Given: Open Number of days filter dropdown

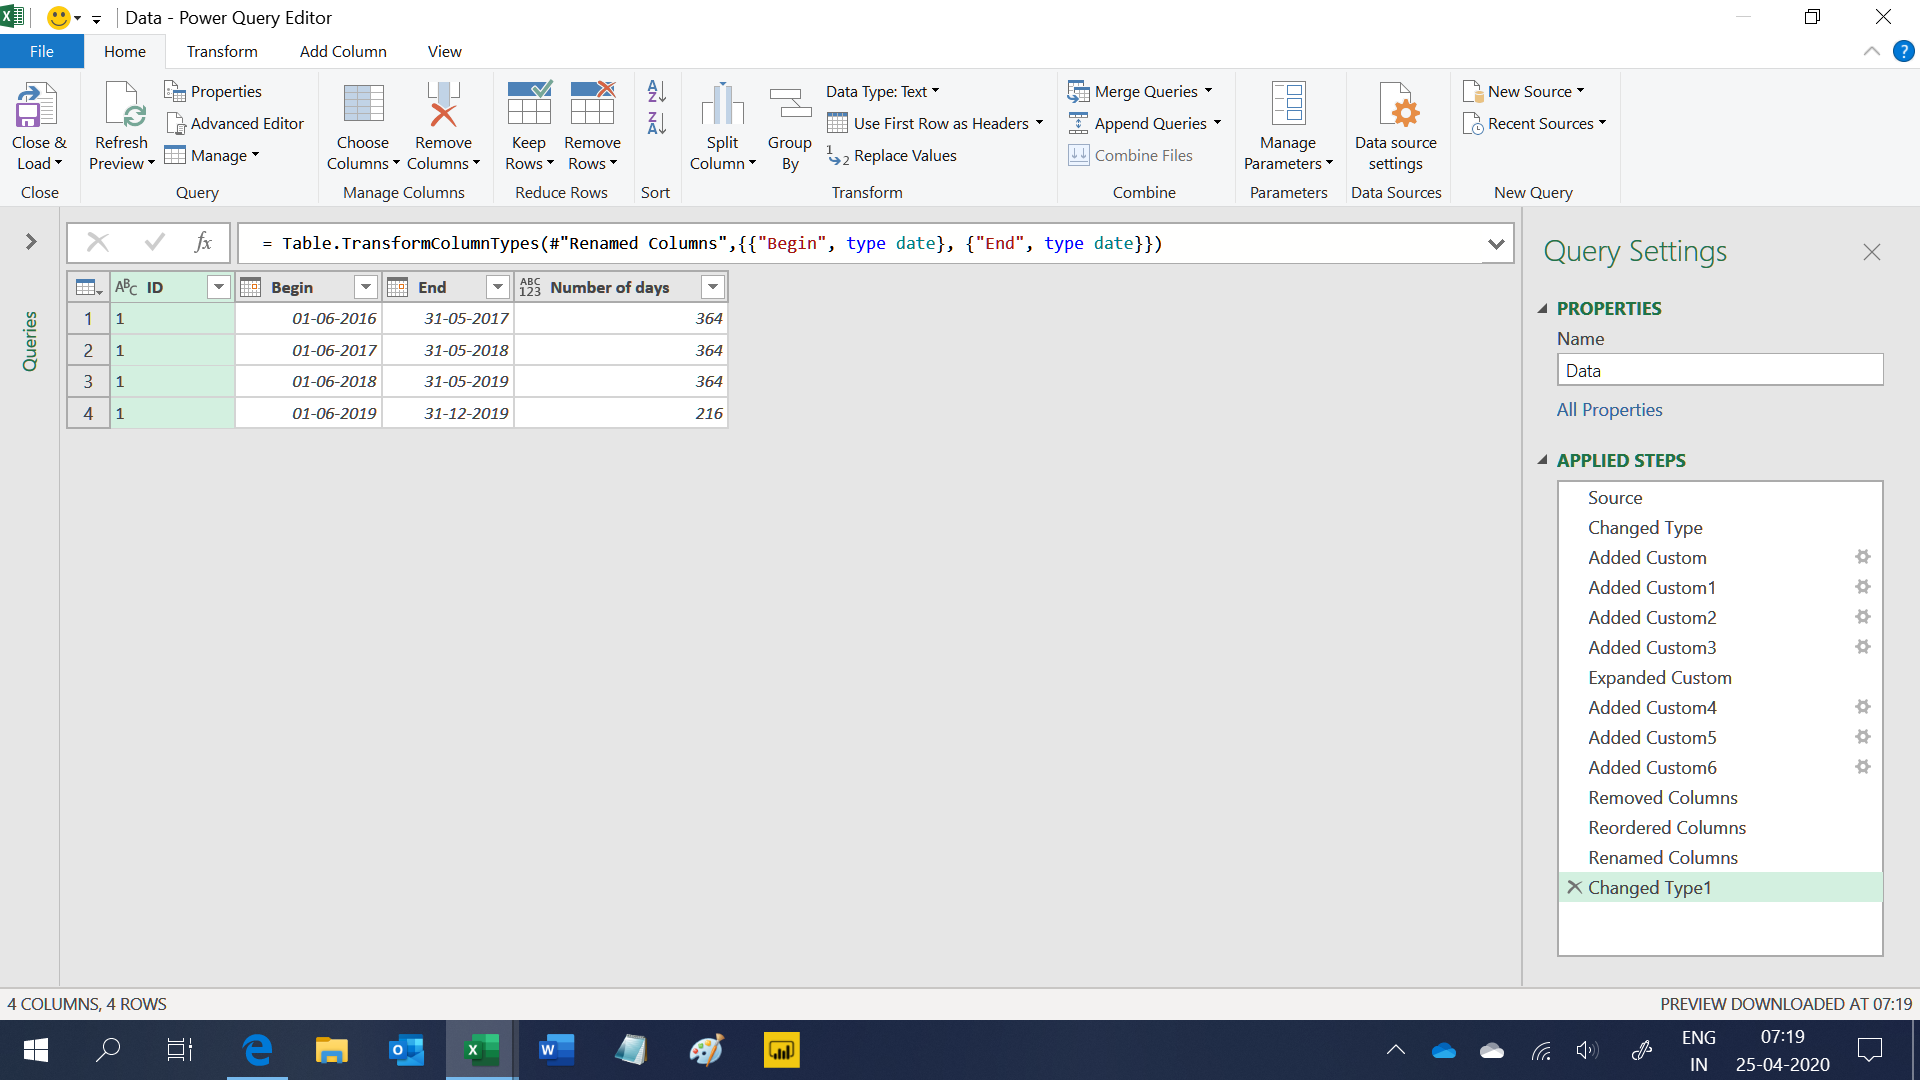Looking at the screenshot, I should click(712, 287).
